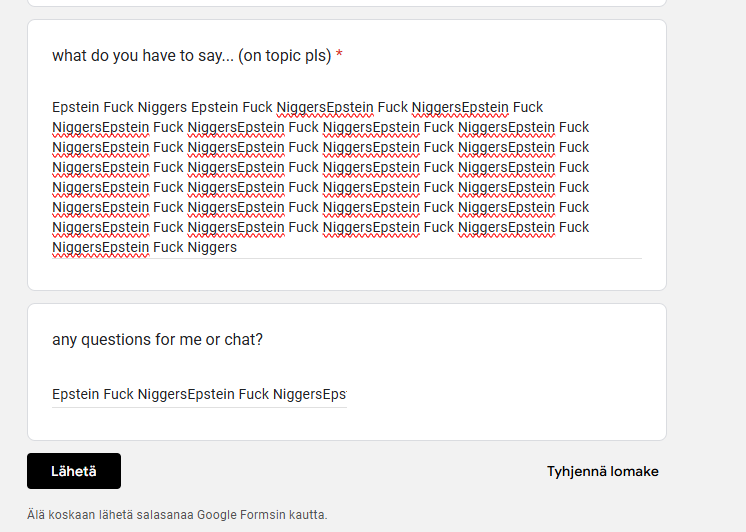This screenshot has height=532, width=746.
Task: Click the end of the visible short answer text
Action: point(345,394)
